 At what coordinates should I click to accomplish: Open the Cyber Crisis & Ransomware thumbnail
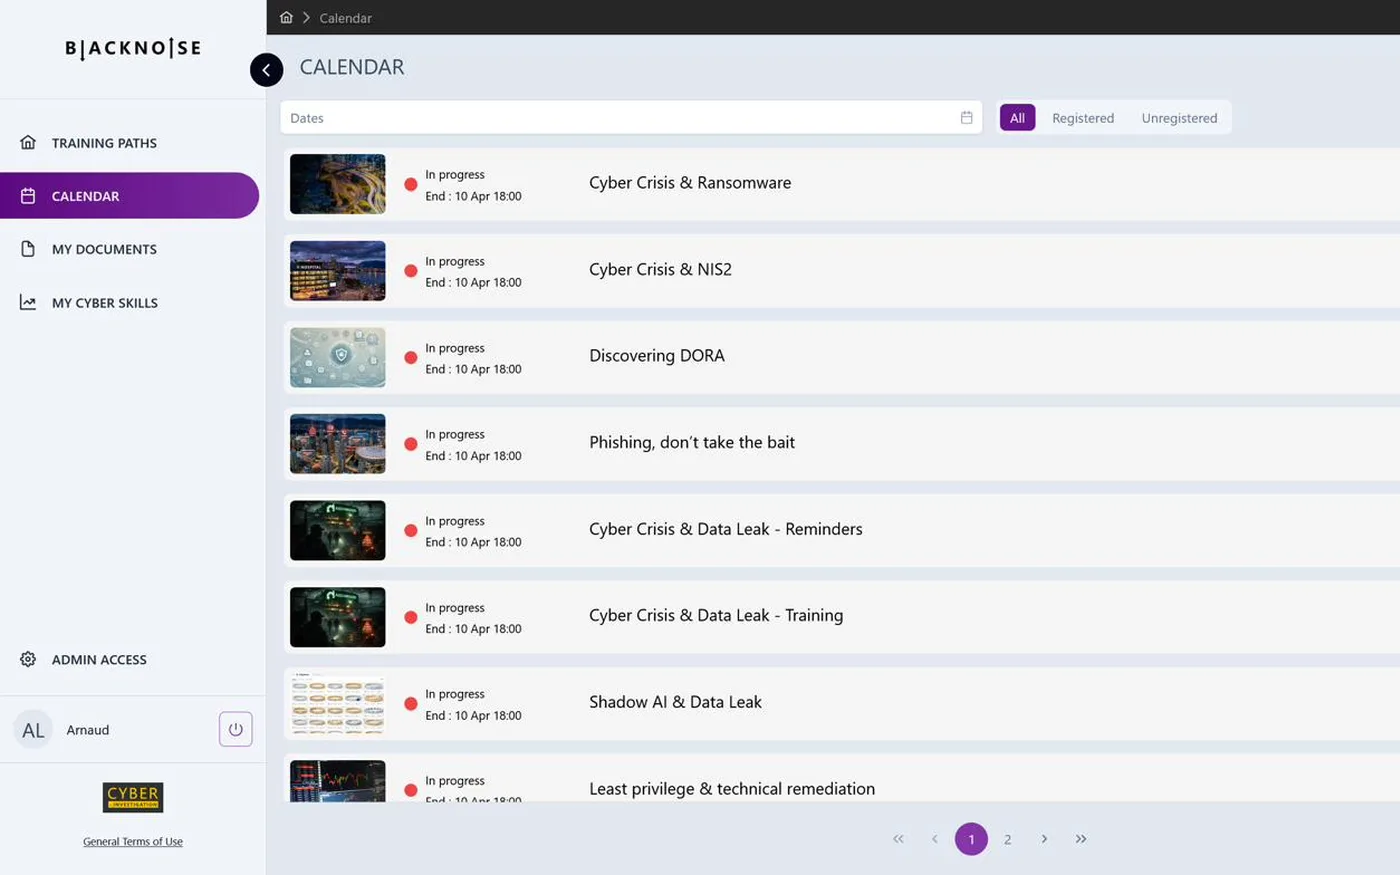[338, 184]
